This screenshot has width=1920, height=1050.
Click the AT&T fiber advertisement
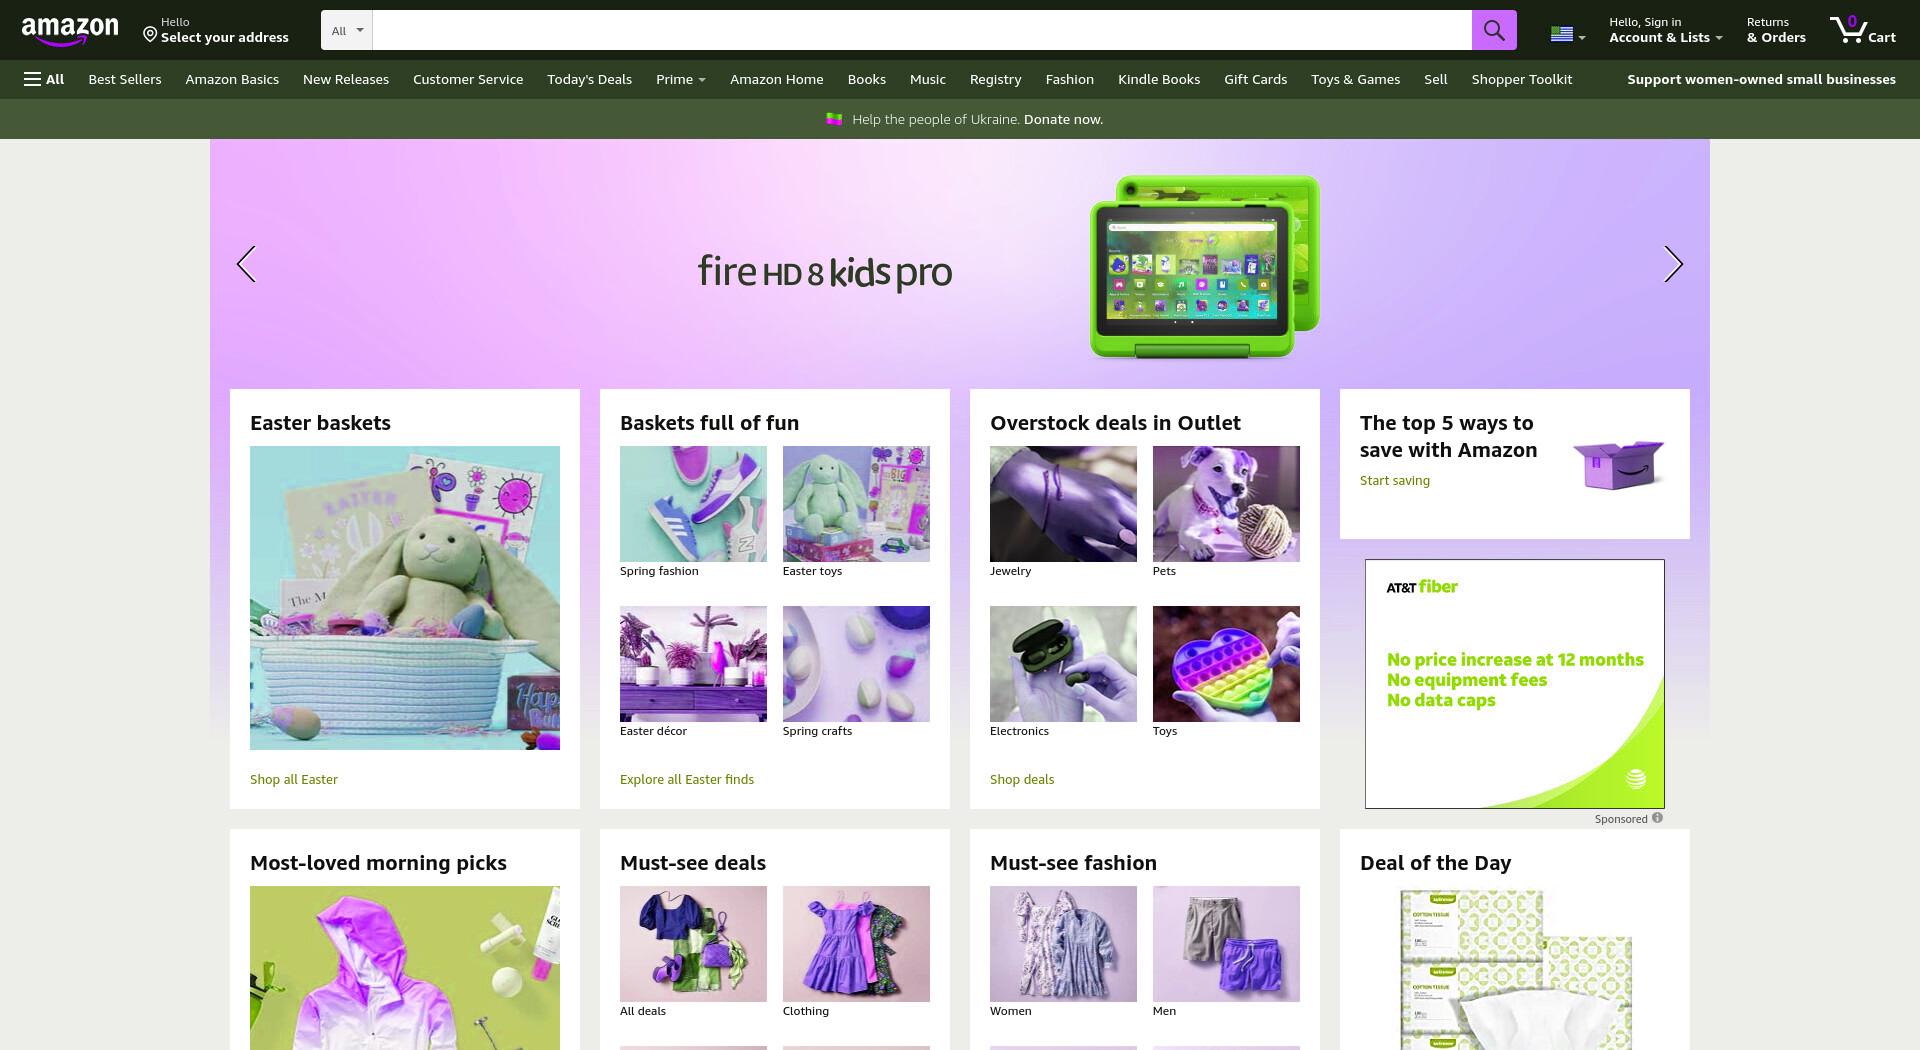click(x=1515, y=684)
